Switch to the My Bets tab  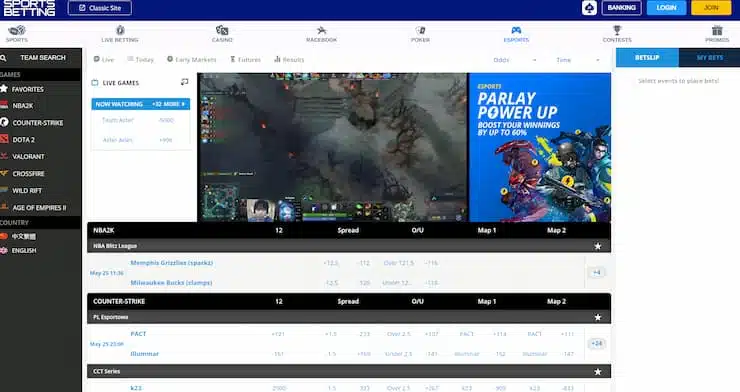point(709,58)
